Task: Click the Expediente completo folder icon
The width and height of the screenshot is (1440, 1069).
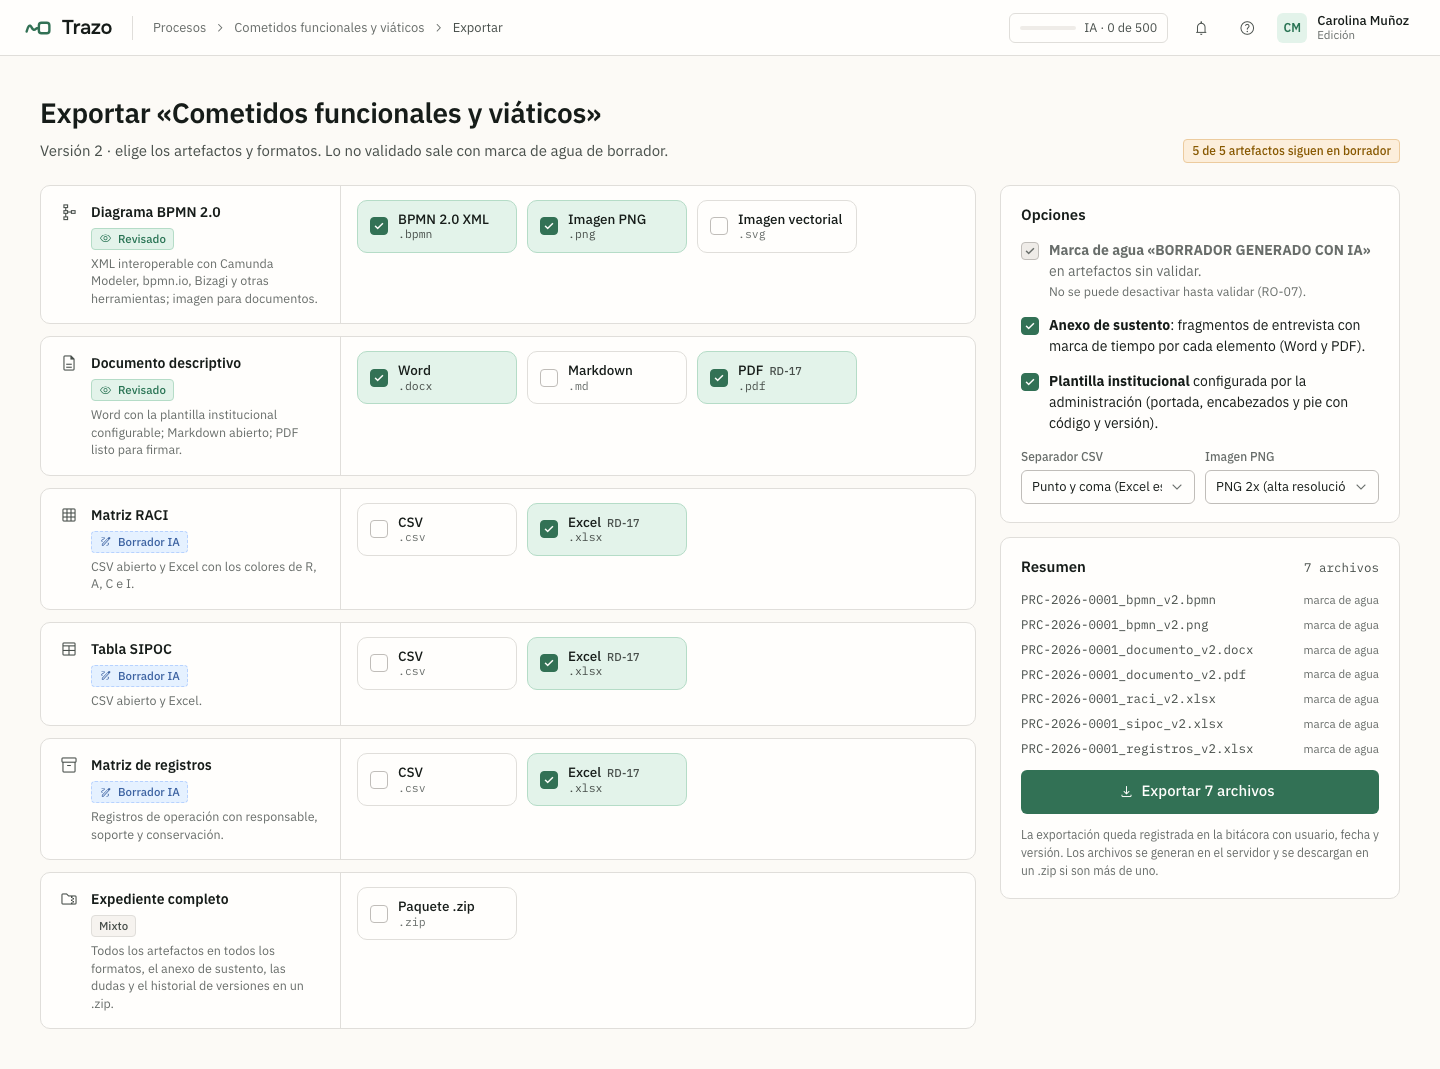Action: coord(69,899)
